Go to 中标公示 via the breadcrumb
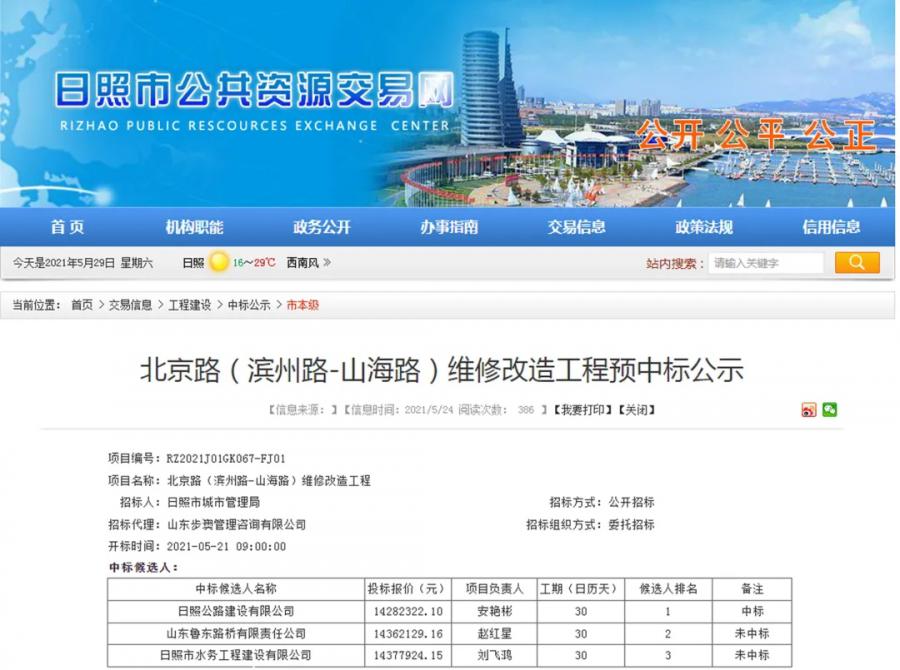 249,305
